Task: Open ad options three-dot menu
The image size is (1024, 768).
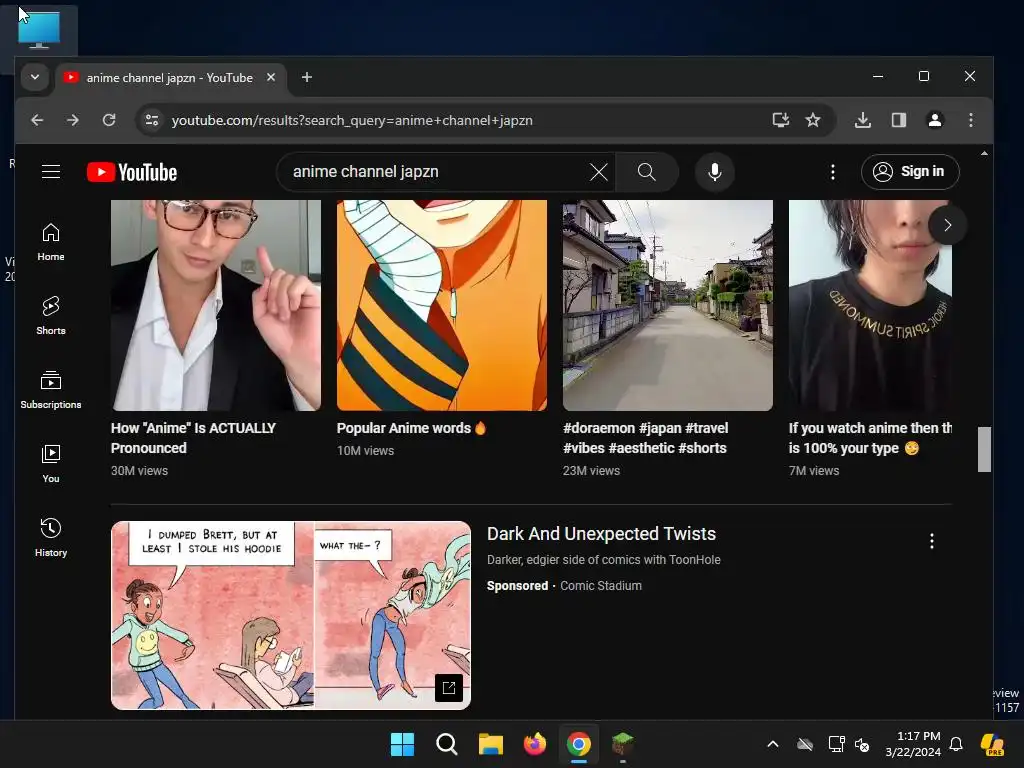Action: [932, 541]
